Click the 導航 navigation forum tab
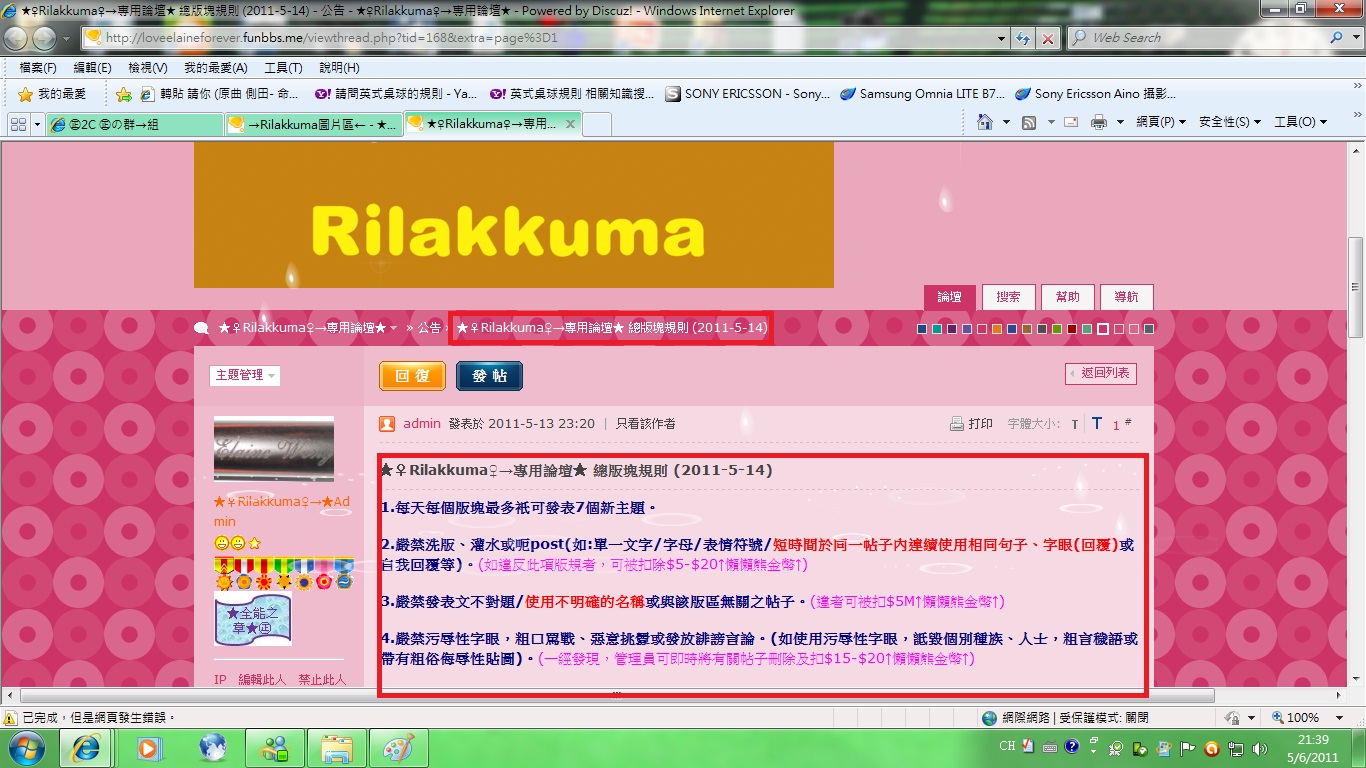This screenshot has height=768, width=1366. pyautogui.click(x=1126, y=297)
